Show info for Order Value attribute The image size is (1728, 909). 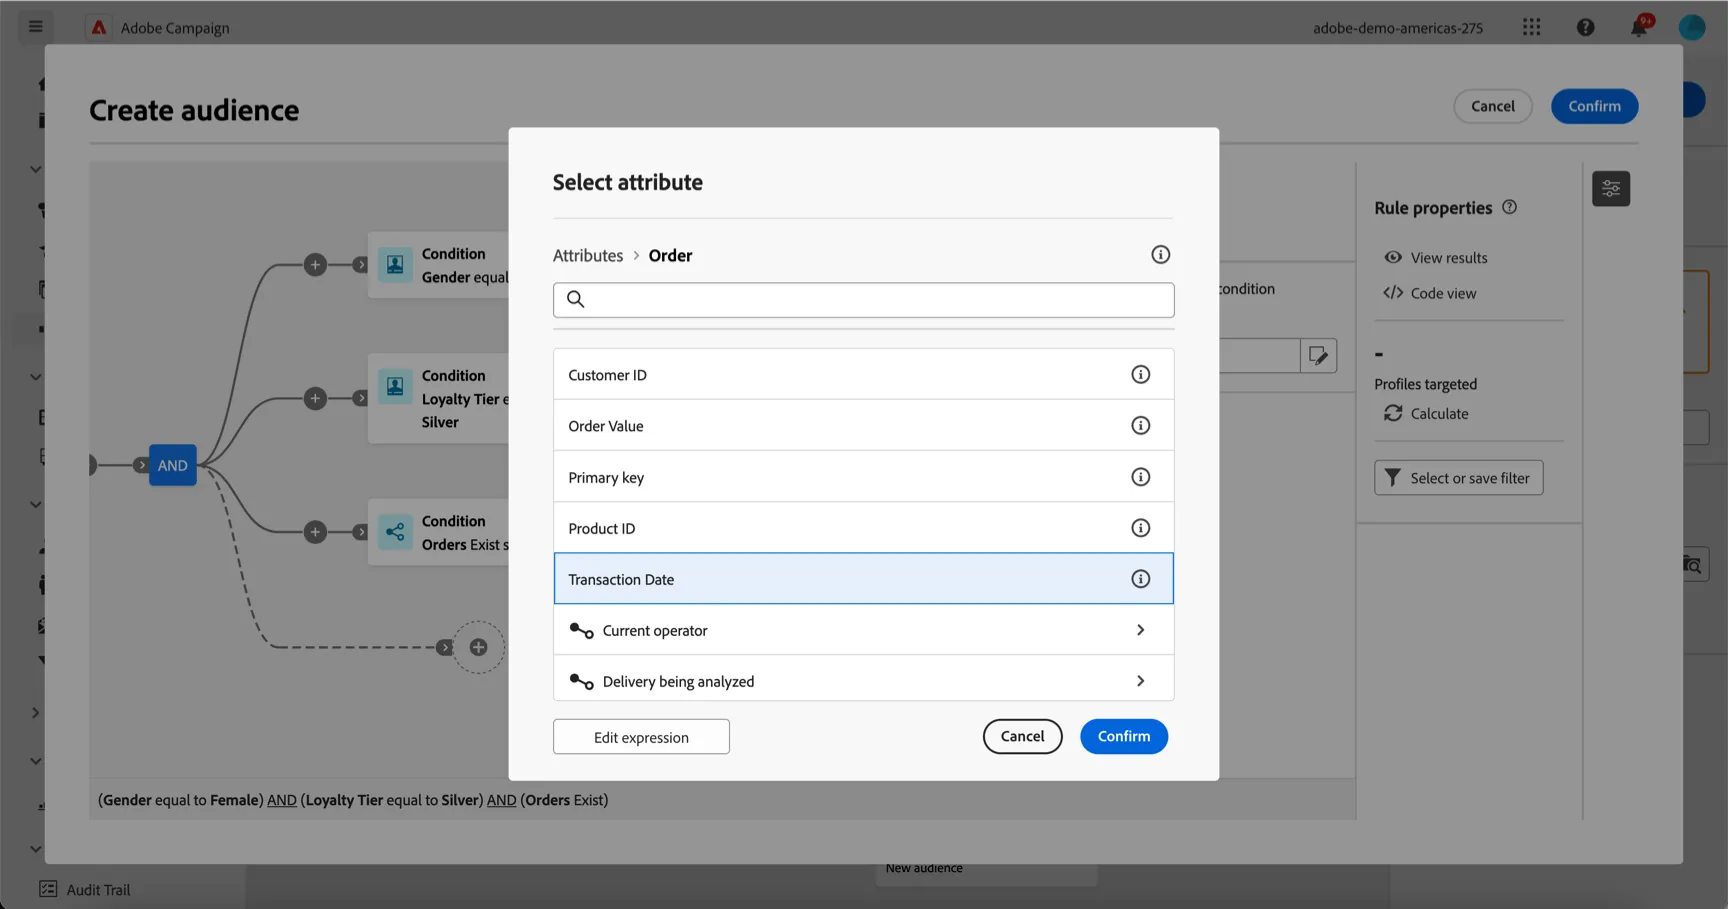click(x=1140, y=426)
